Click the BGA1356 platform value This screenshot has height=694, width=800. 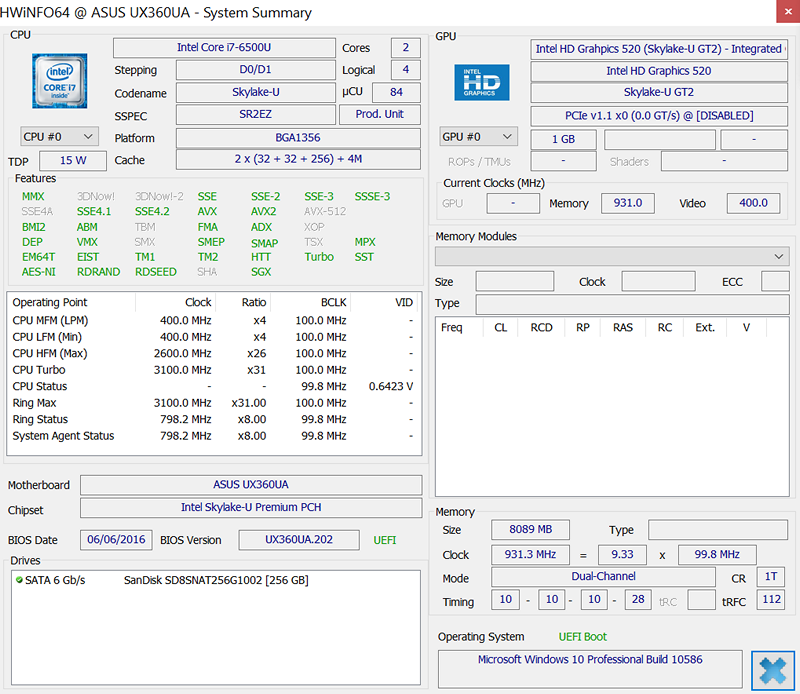click(x=298, y=138)
